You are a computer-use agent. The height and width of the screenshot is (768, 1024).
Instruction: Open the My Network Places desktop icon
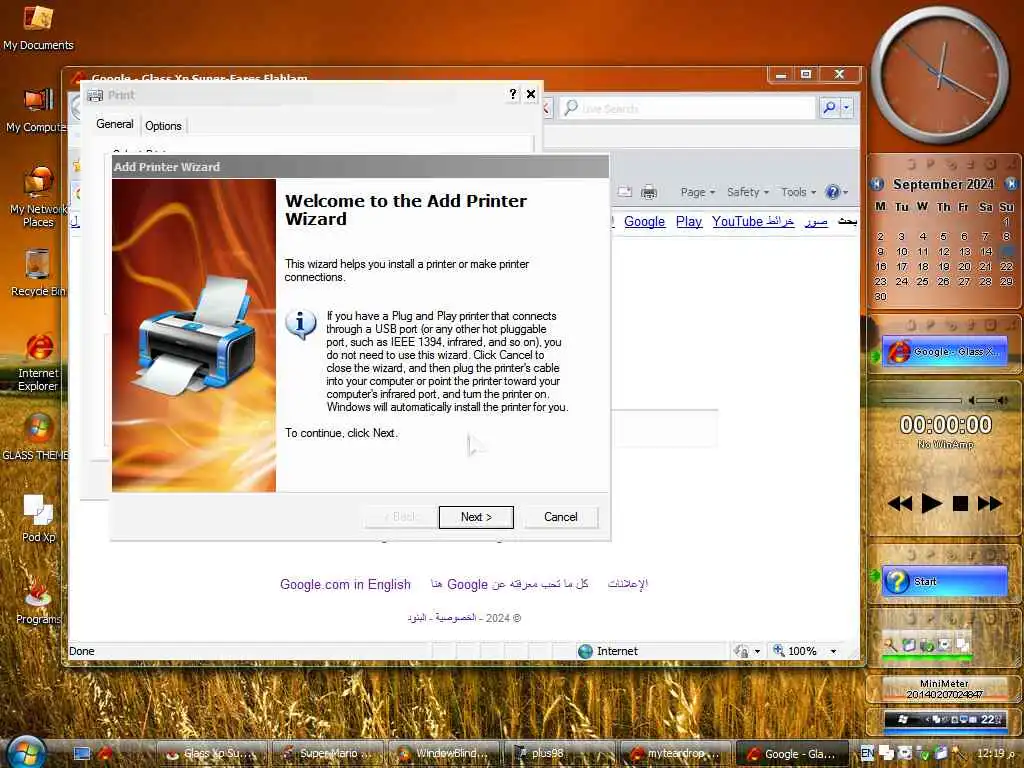click(38, 196)
